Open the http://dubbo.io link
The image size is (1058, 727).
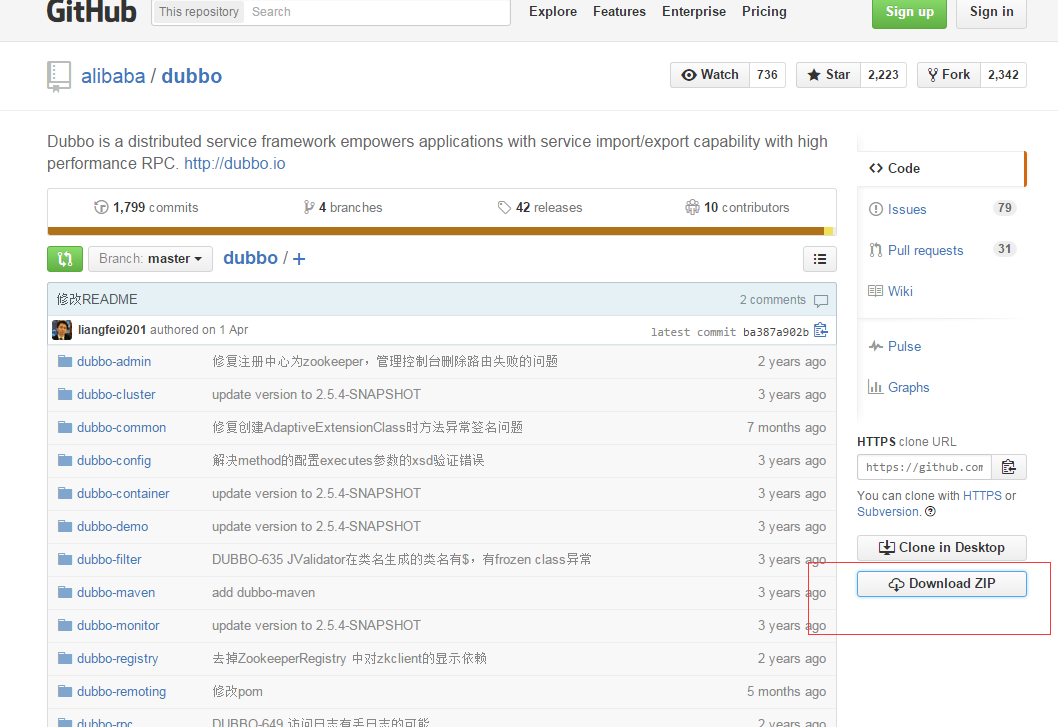click(x=235, y=164)
